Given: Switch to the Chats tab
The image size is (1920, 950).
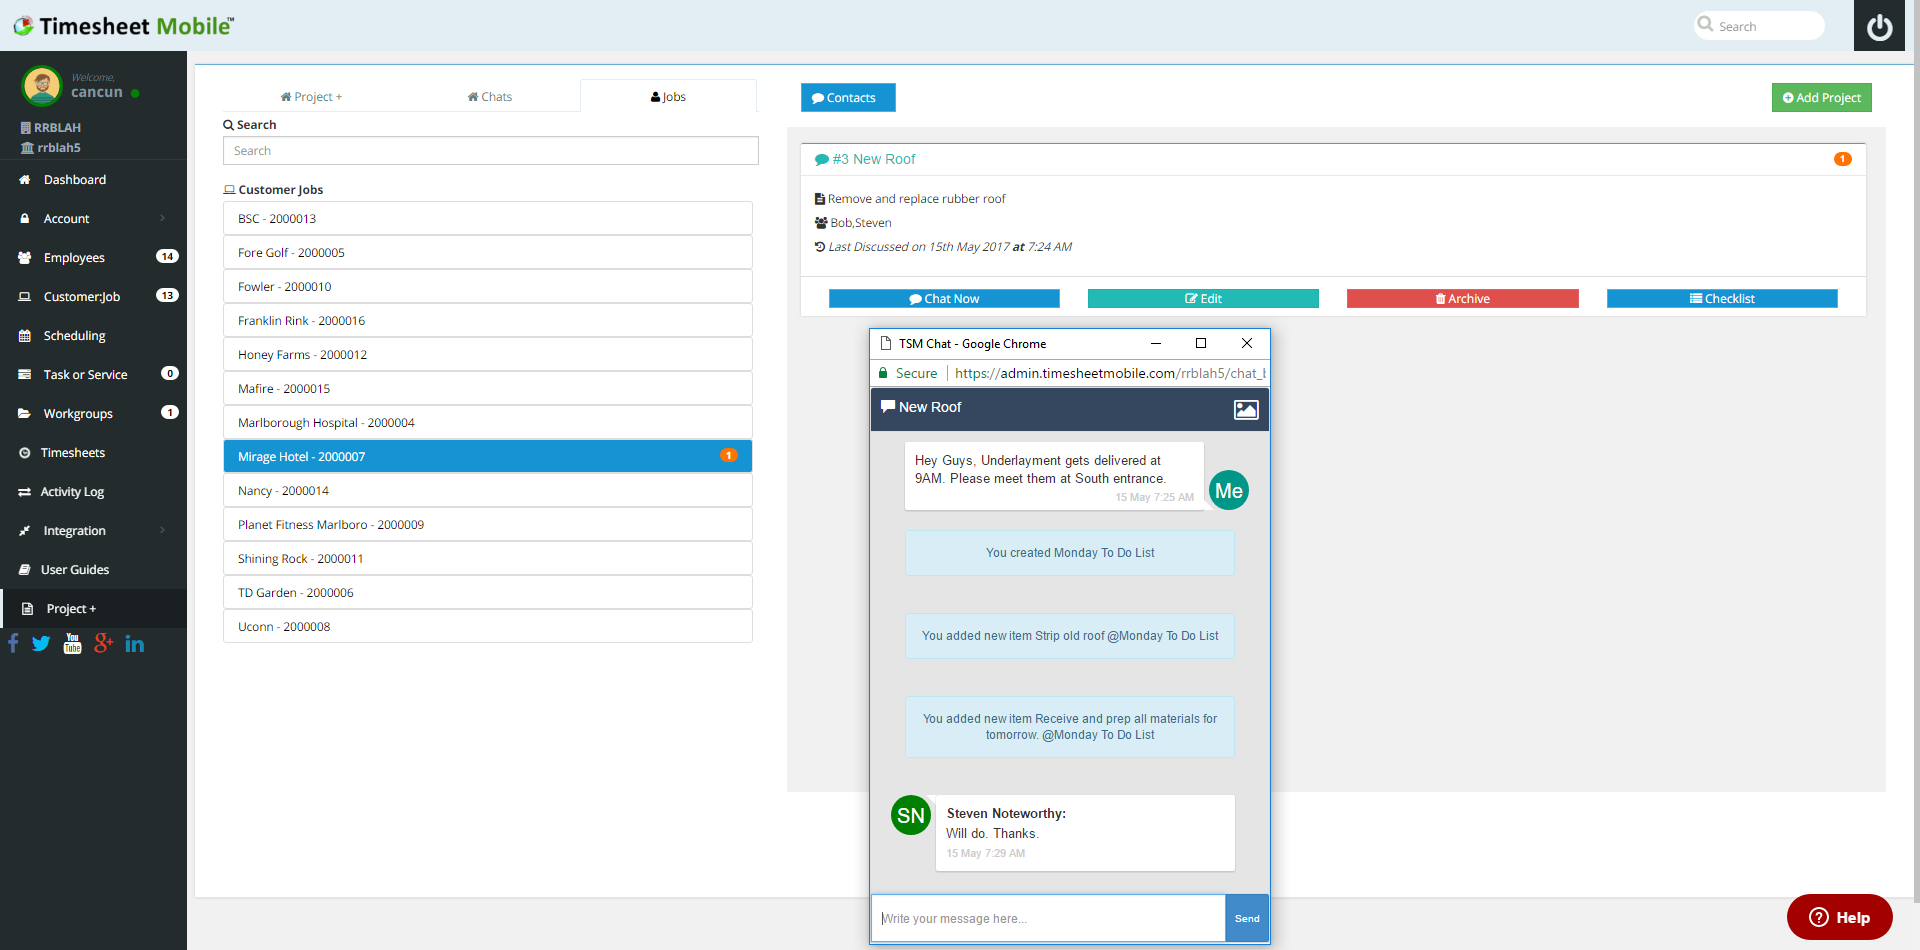Looking at the screenshot, I should click(490, 97).
